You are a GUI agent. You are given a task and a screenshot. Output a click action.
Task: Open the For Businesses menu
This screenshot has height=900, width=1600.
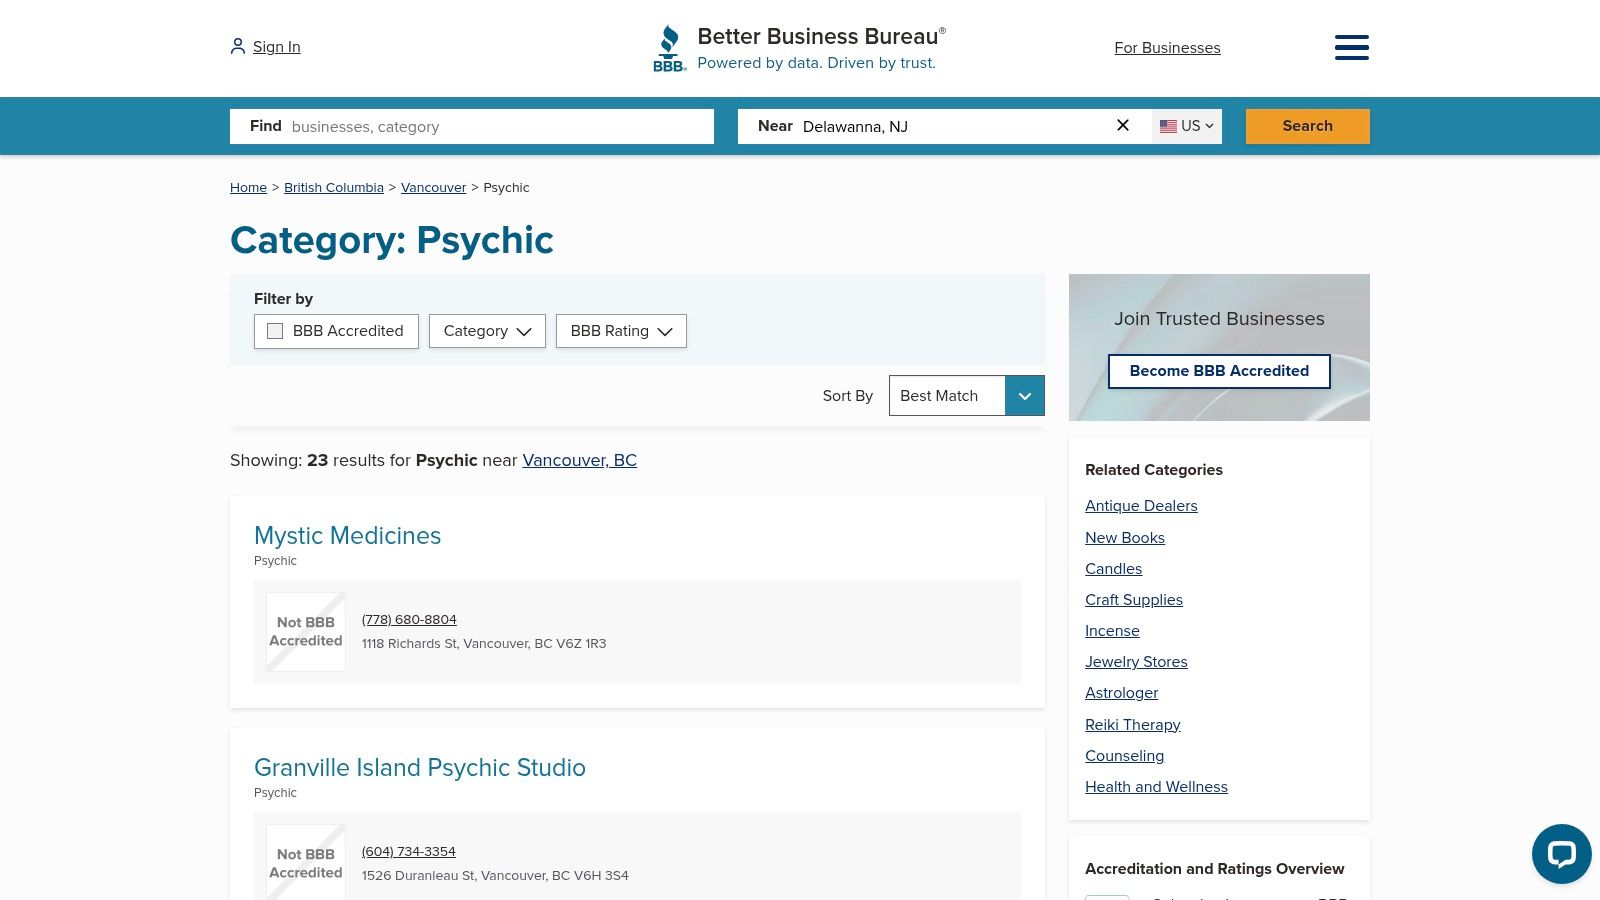pyautogui.click(x=1167, y=47)
